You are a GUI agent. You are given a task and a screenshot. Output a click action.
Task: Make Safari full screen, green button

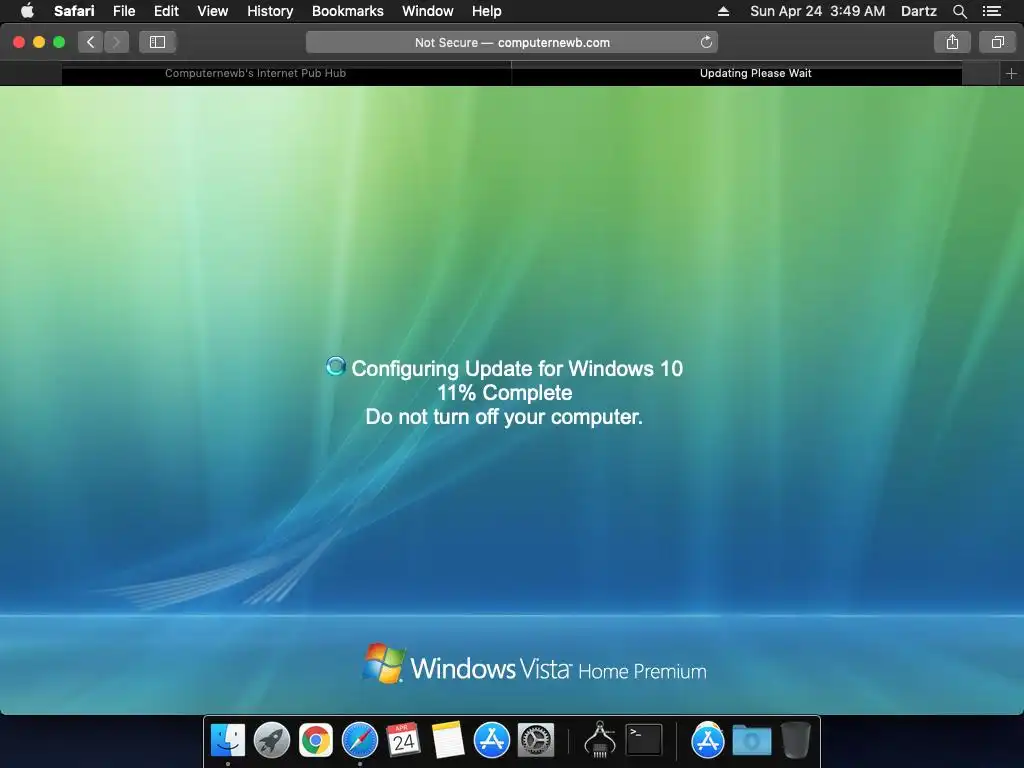[x=59, y=42]
